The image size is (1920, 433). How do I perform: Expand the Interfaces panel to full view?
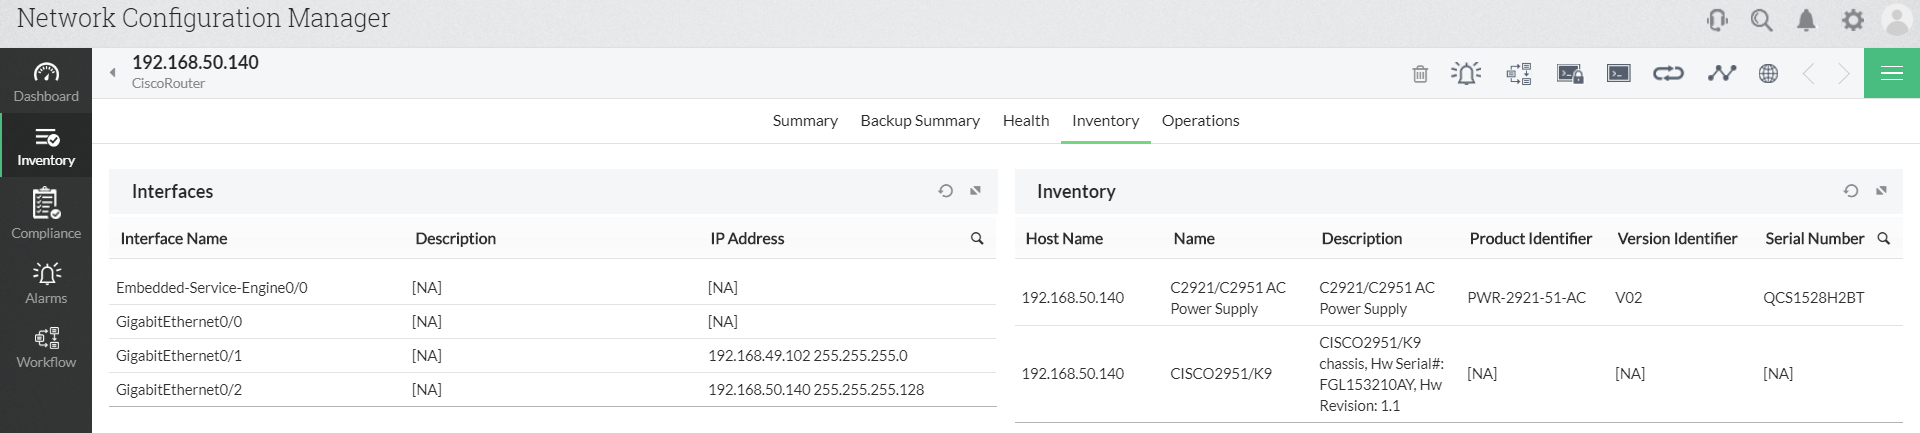coord(975,191)
